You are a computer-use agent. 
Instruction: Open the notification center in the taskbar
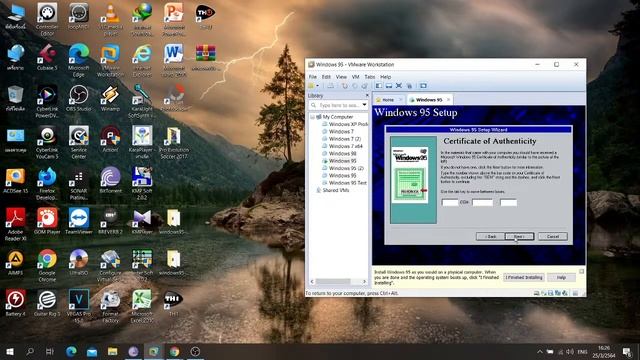click(x=627, y=351)
